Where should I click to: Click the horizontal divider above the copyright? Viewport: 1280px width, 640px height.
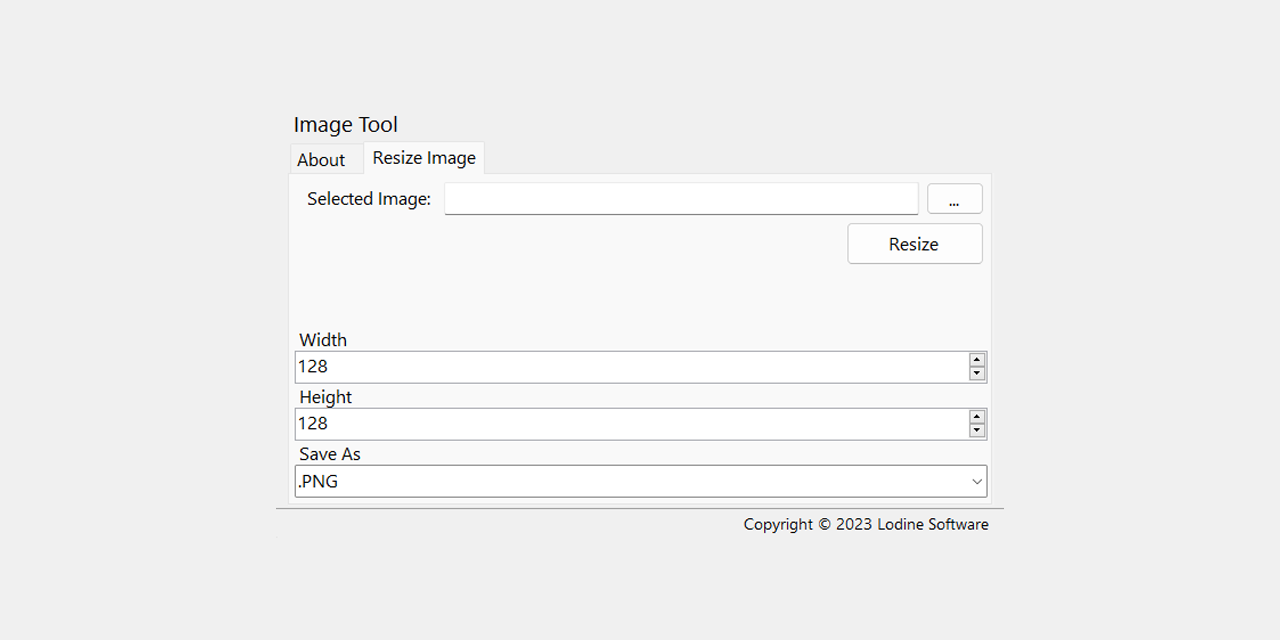click(640, 509)
